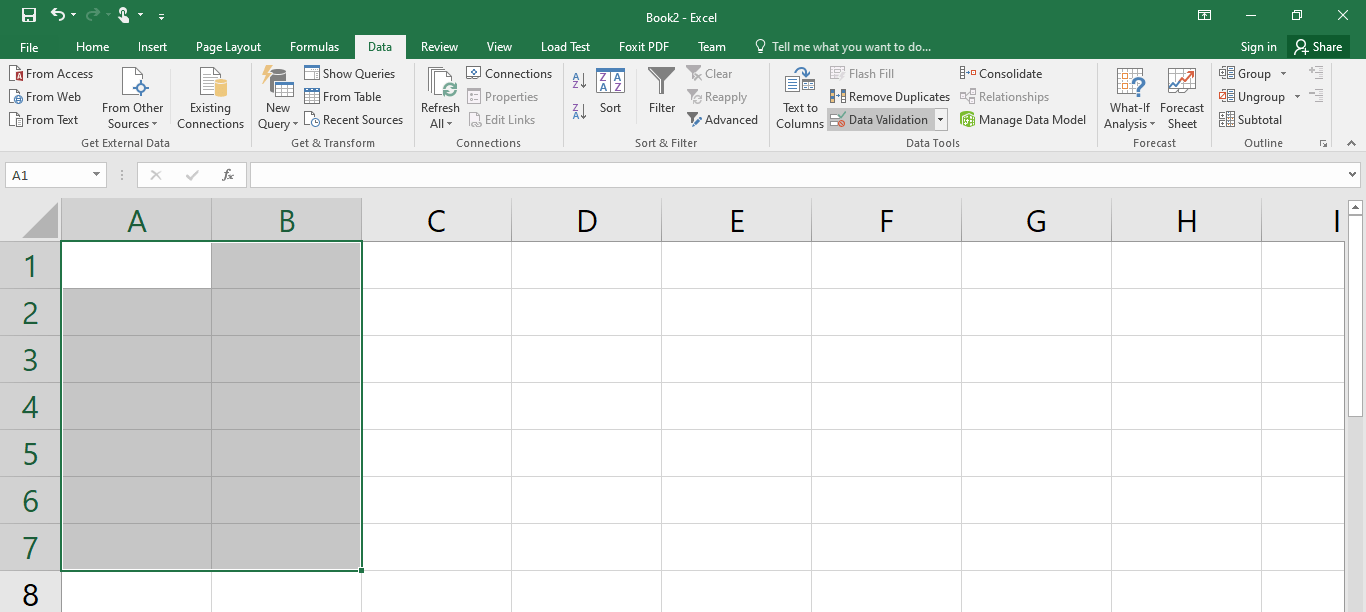Click the Save icon in quick access toolbar
This screenshot has height=612, width=1366.
coord(29,16)
